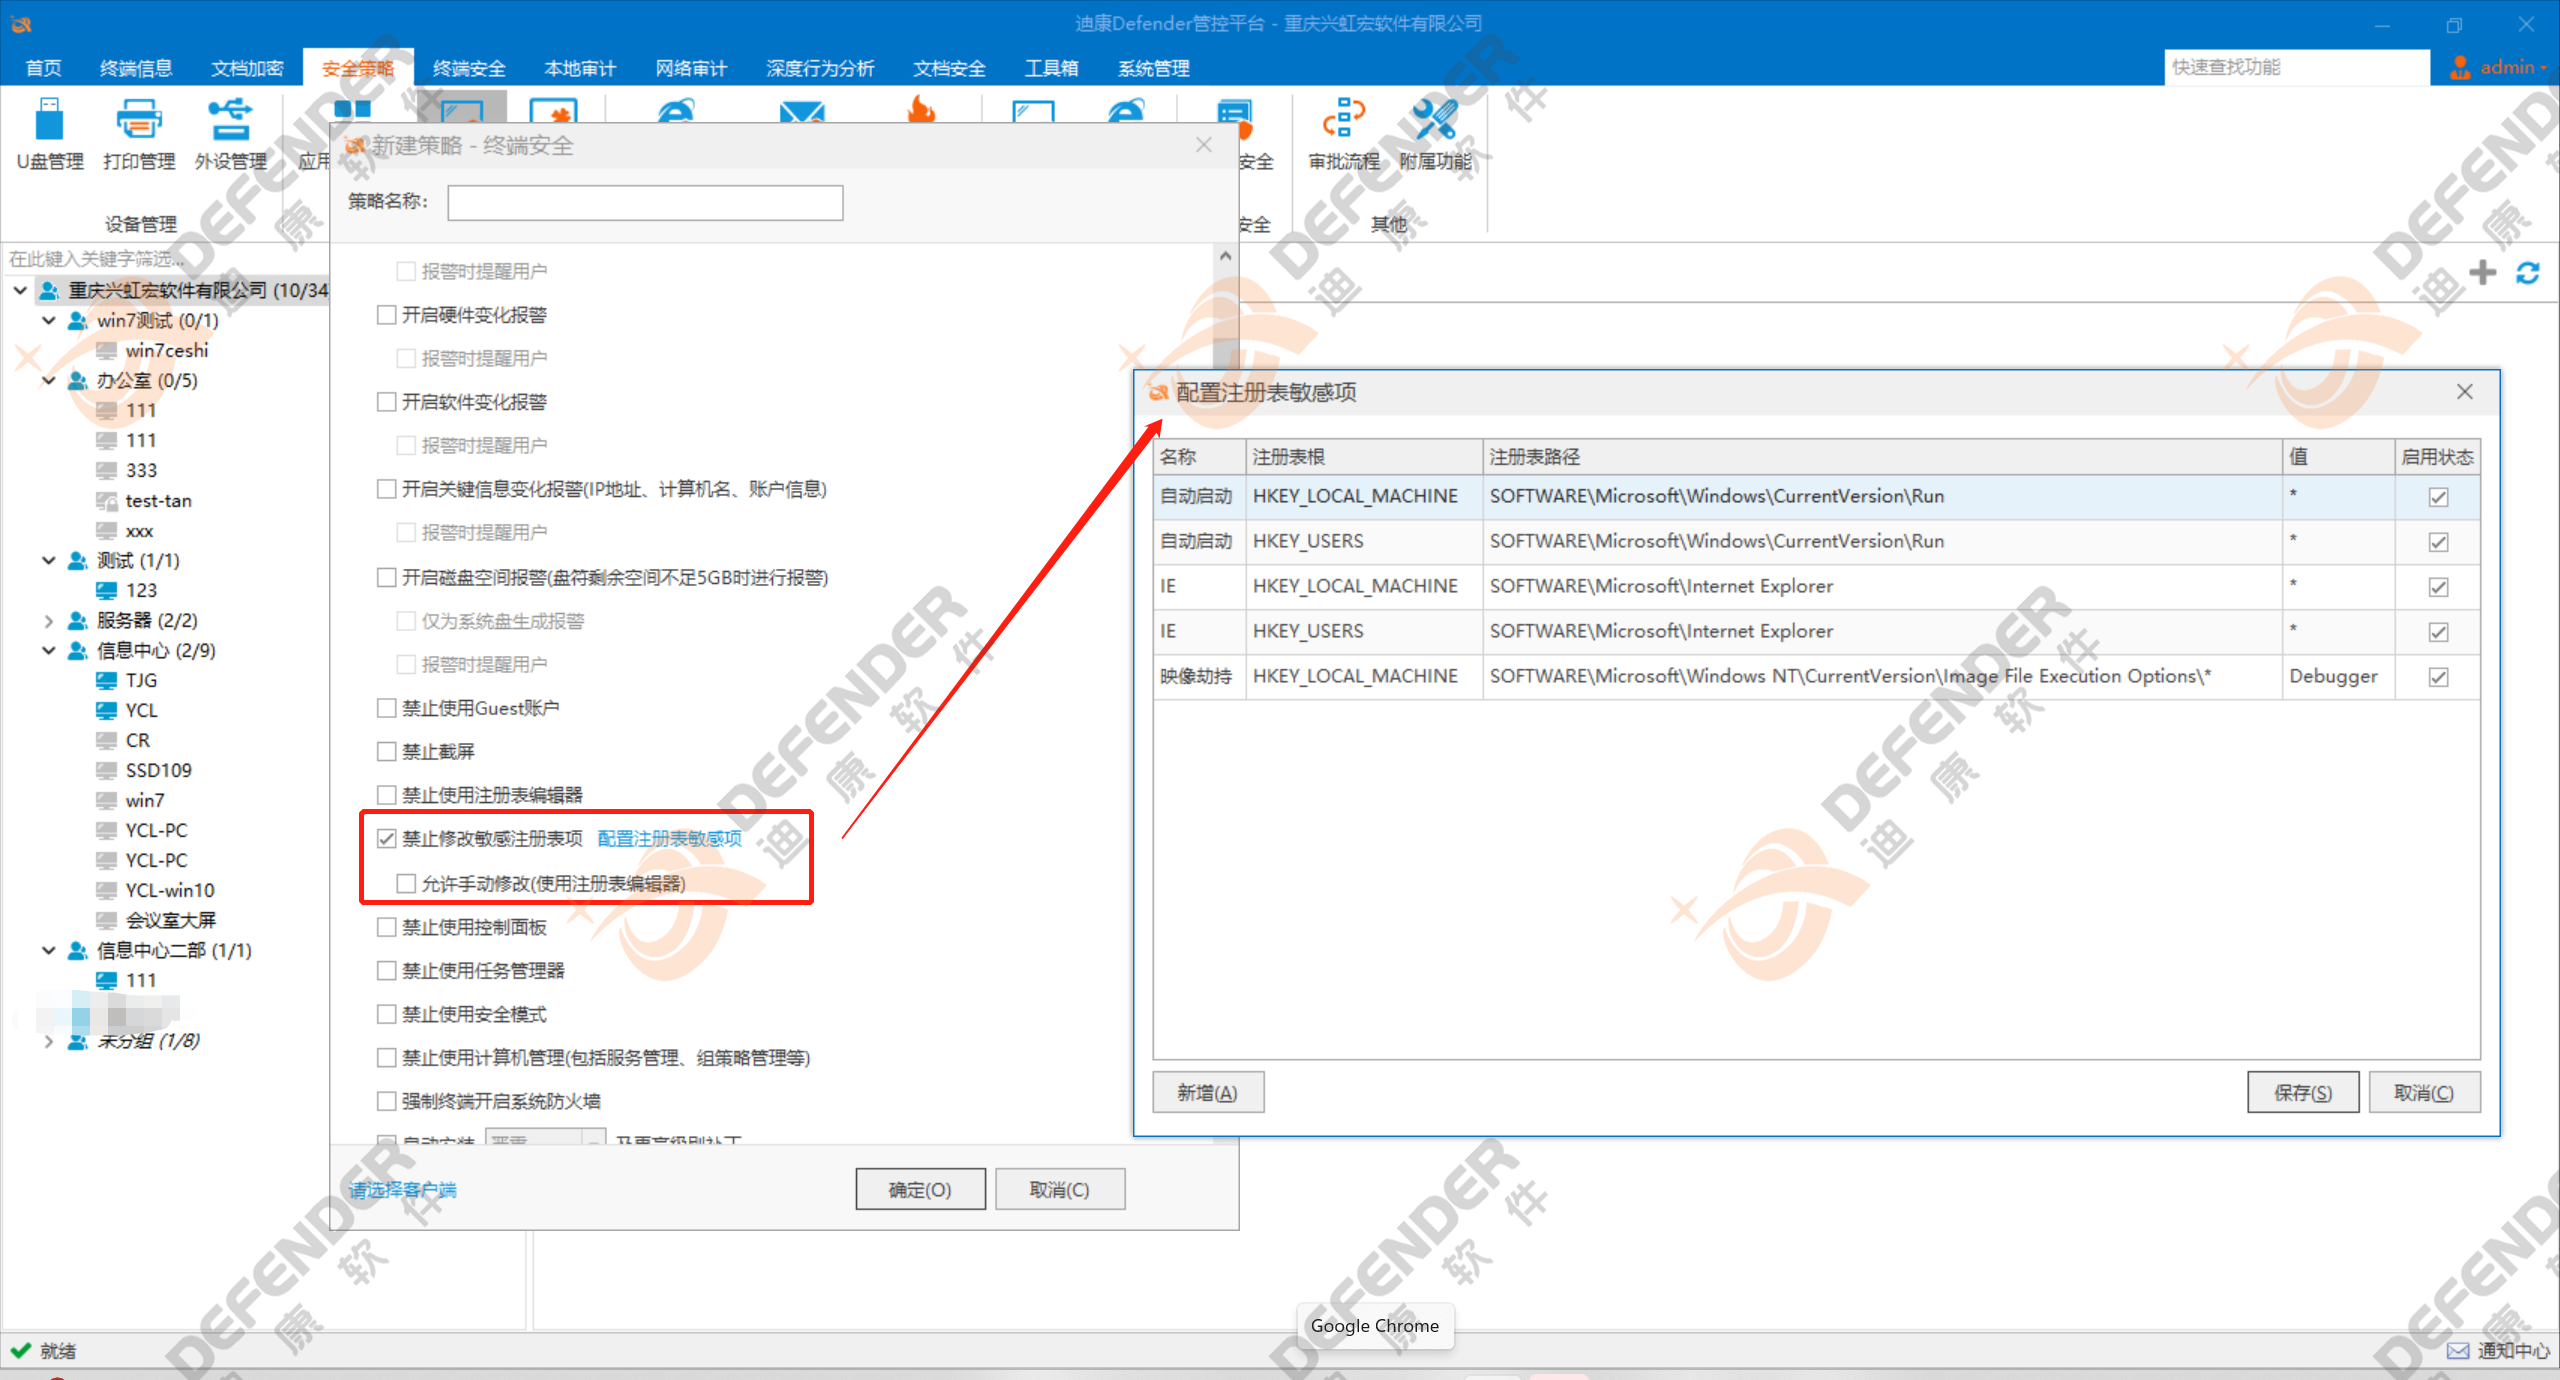This screenshot has width=2560, height=1380.
Task: Collapse the 重庆兴虹宏软件有限公司 root node
Action: [20, 290]
